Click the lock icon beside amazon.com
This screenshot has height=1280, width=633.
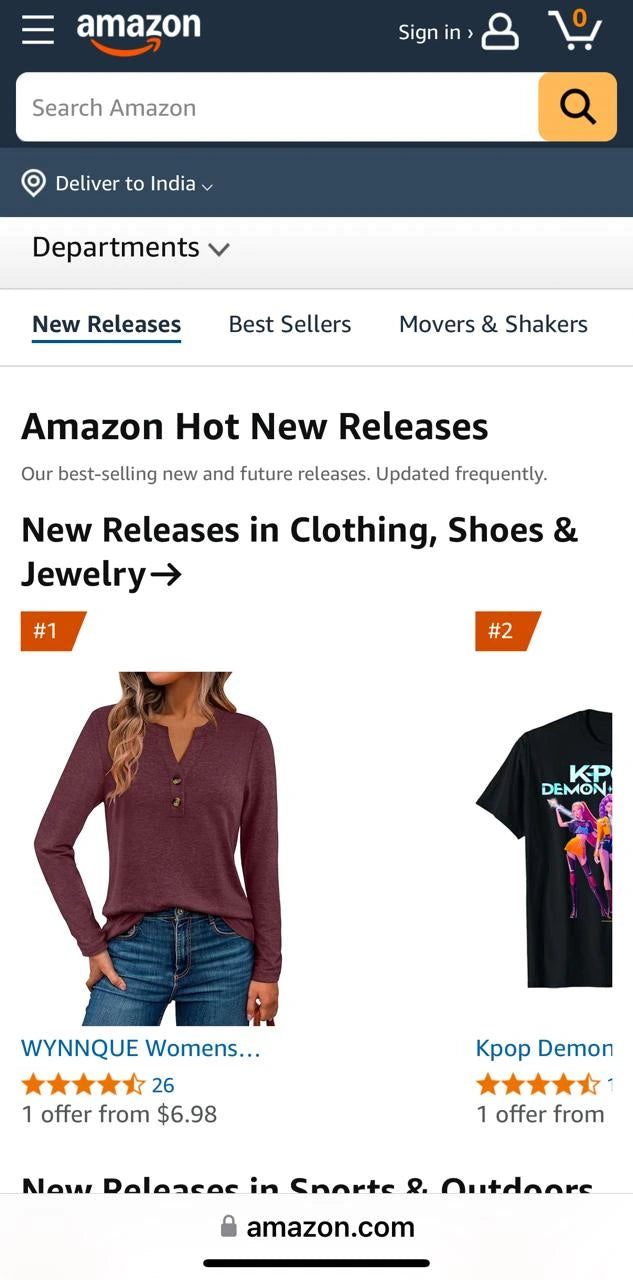point(229,1226)
